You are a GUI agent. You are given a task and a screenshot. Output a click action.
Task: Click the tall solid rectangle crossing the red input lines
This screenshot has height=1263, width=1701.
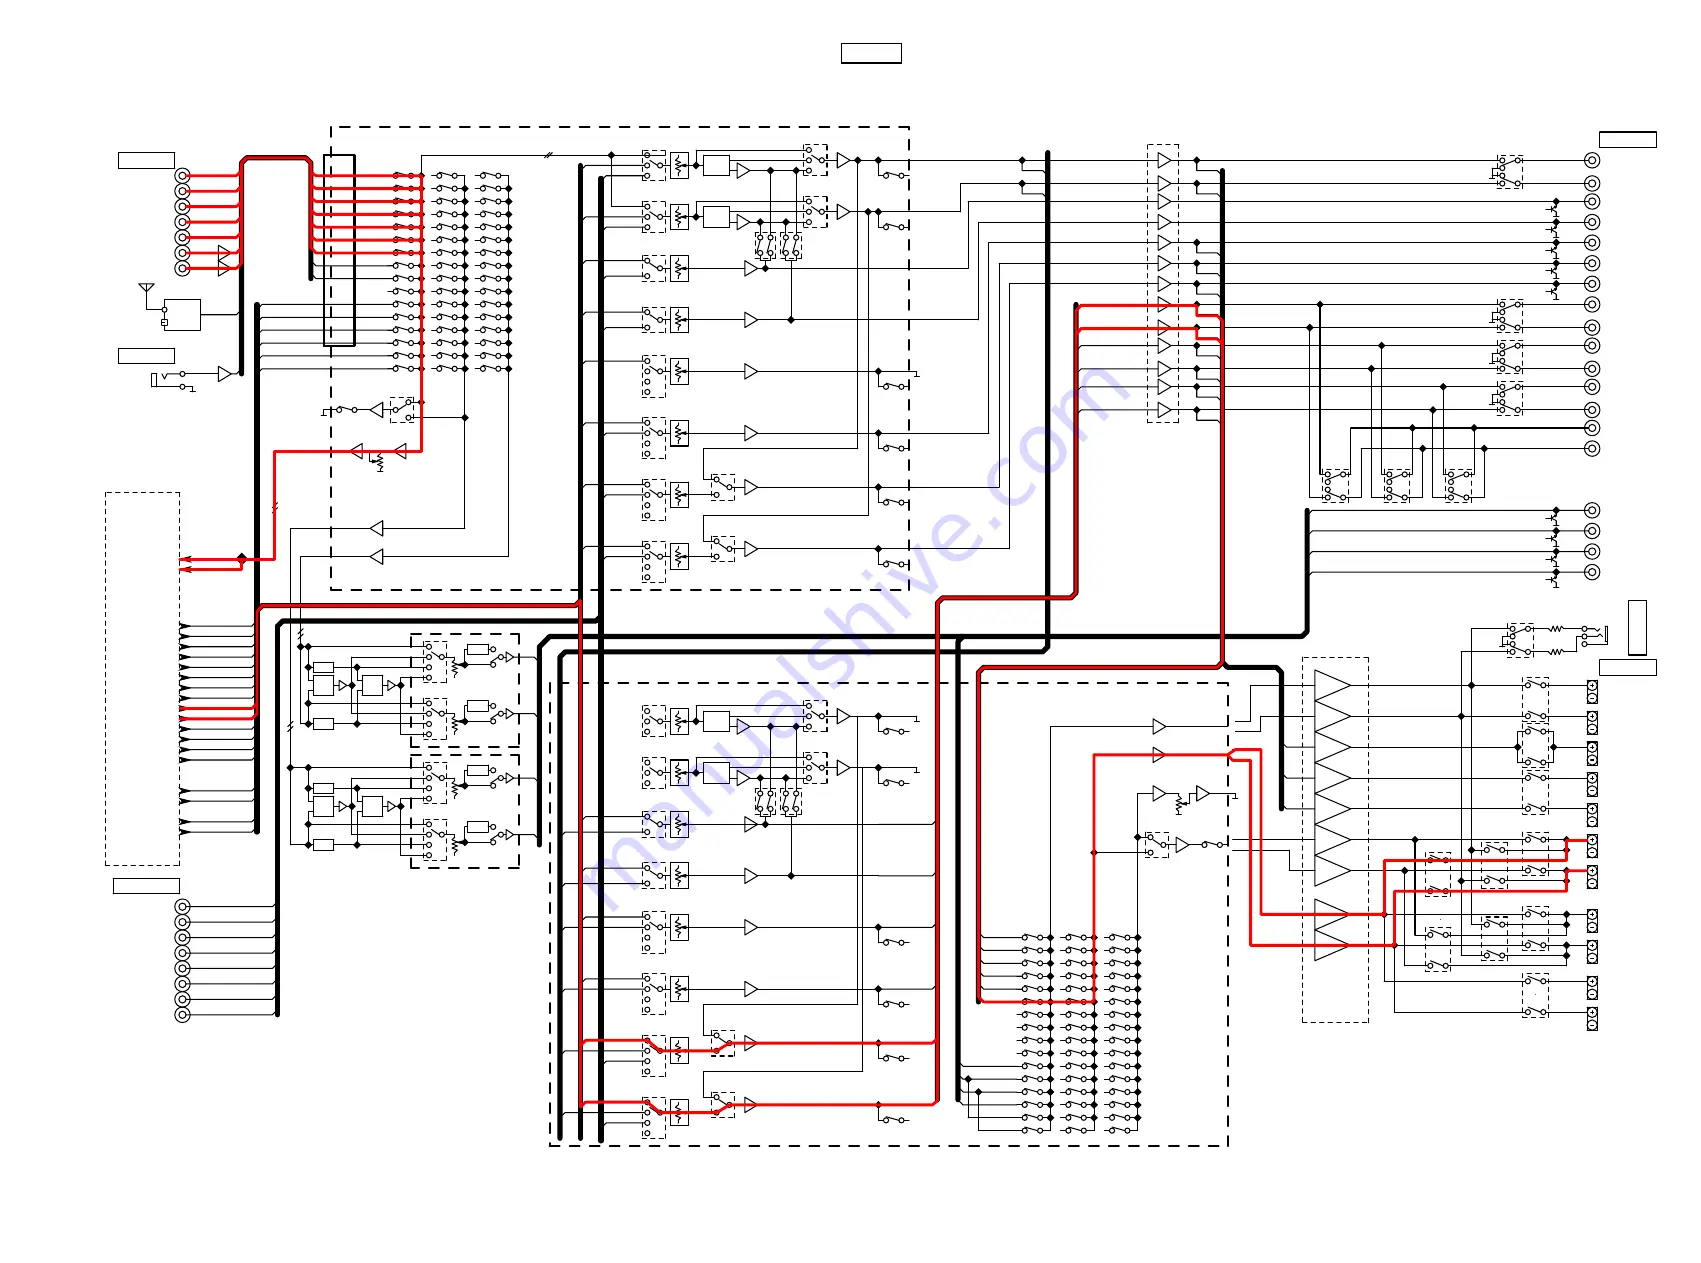[339, 250]
